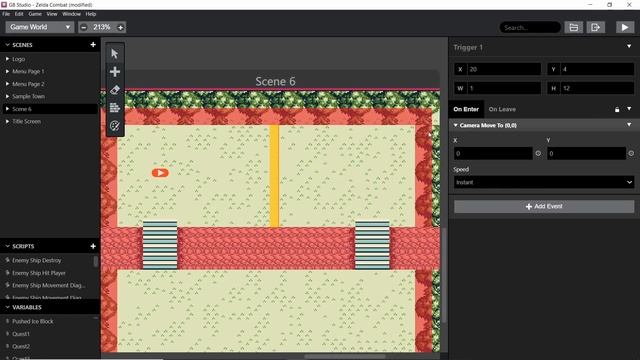Open the Game World view dropdown
This screenshot has width=640, height=360.
point(40,27)
